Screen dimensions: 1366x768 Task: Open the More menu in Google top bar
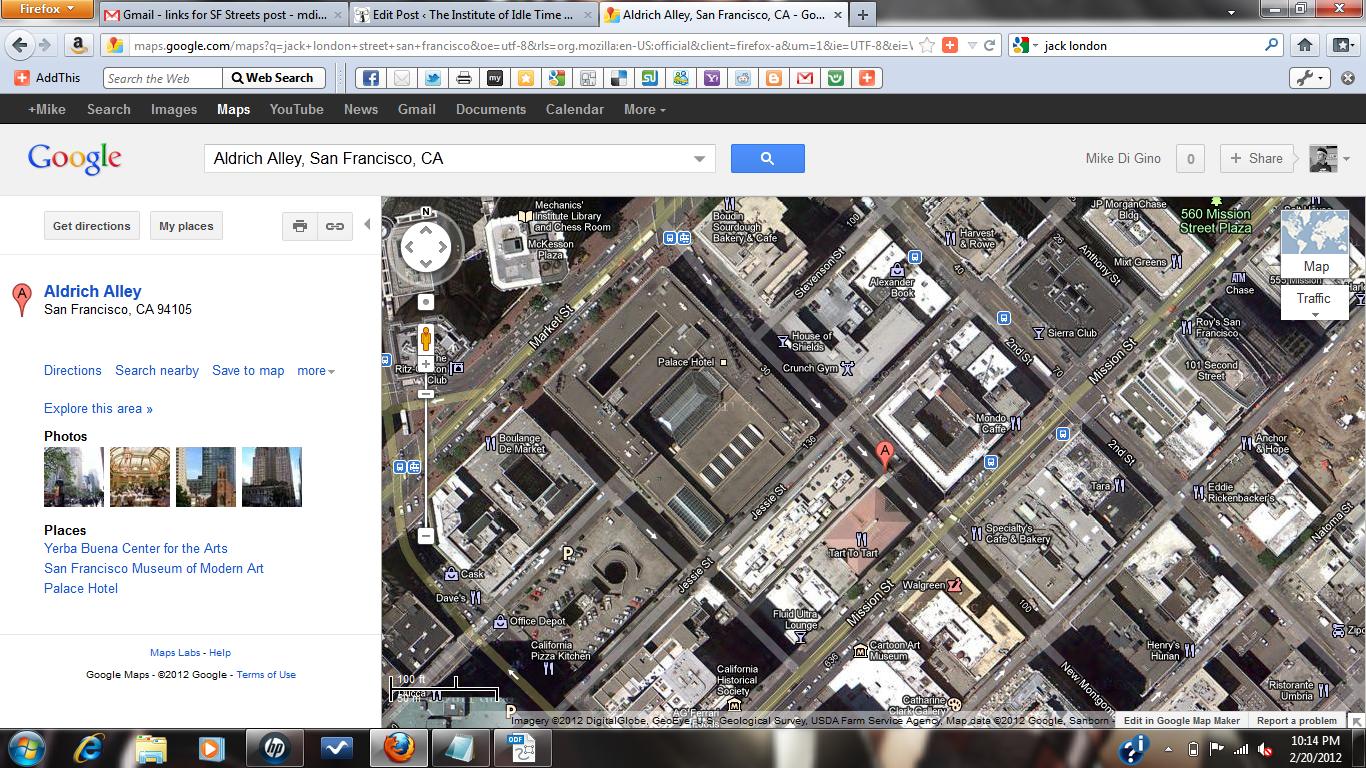pyautogui.click(x=644, y=109)
